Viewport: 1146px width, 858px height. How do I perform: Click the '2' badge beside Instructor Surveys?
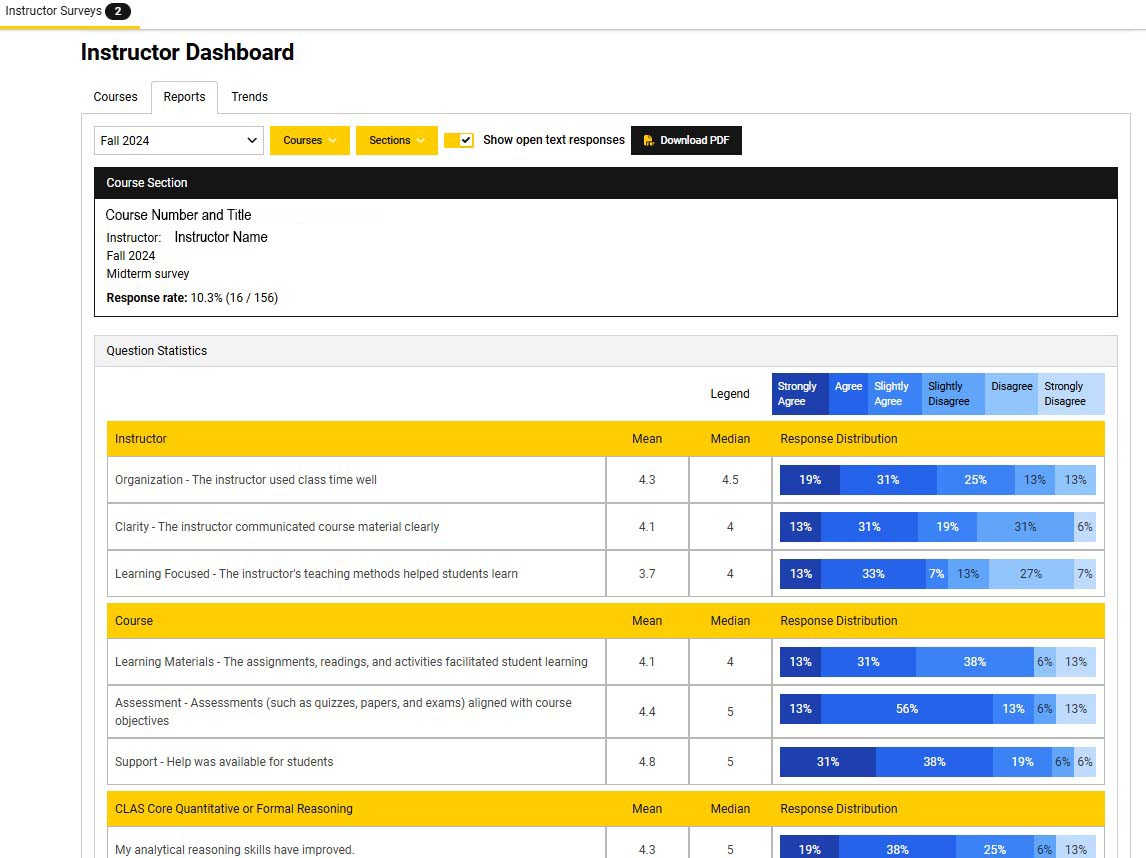pyautogui.click(x=118, y=11)
